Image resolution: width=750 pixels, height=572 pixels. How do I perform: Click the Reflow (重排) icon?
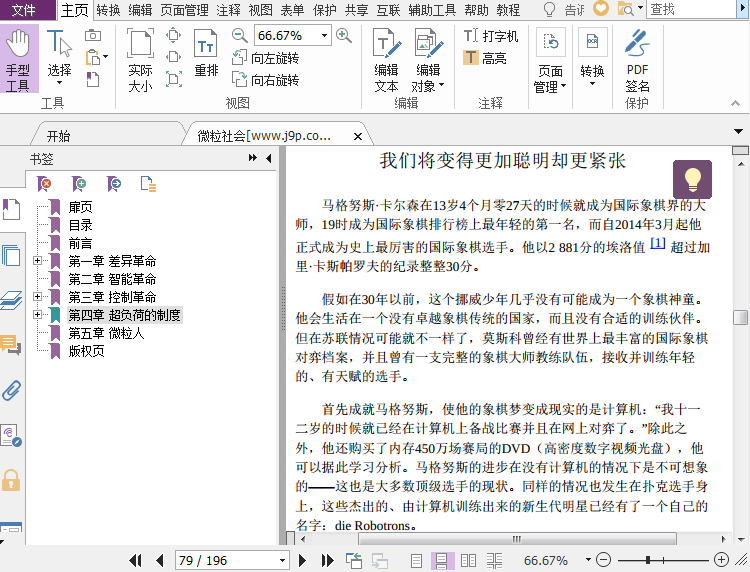click(206, 53)
